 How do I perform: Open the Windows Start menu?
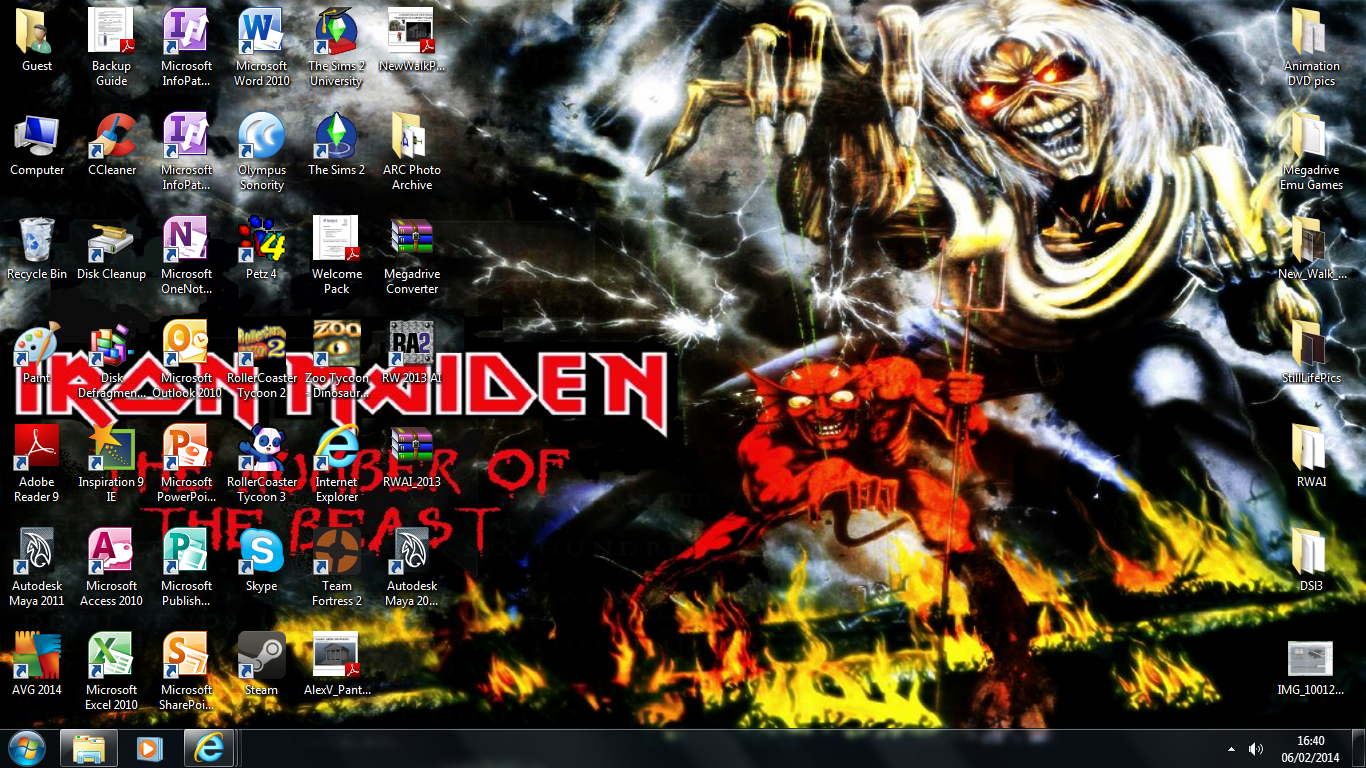point(26,748)
